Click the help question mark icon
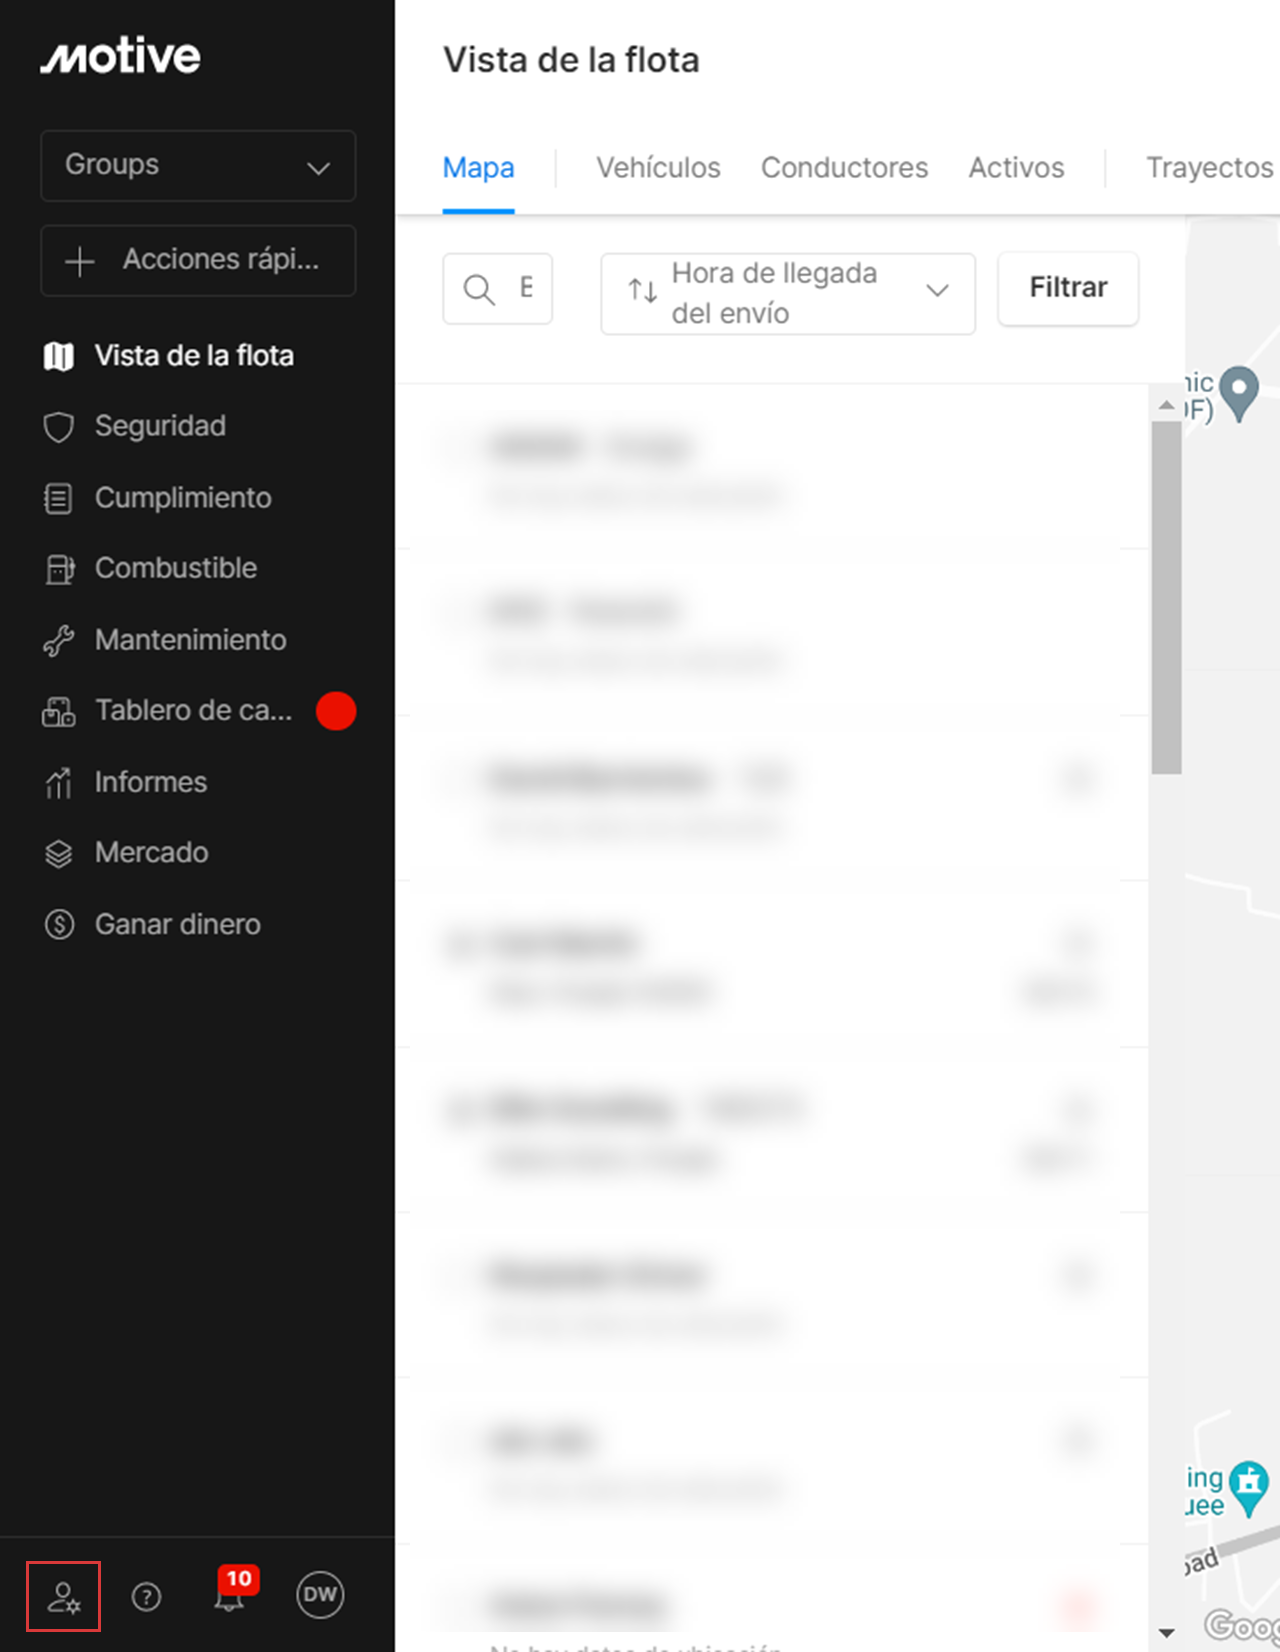The width and height of the screenshot is (1280, 1652). (146, 1597)
